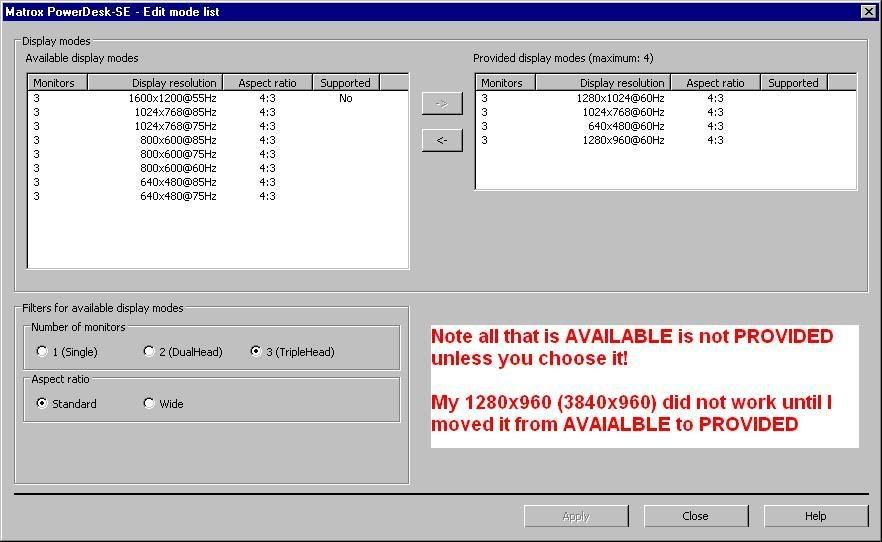Click Monitors header in provided modes list
This screenshot has width=882, height=542.
tap(506, 83)
